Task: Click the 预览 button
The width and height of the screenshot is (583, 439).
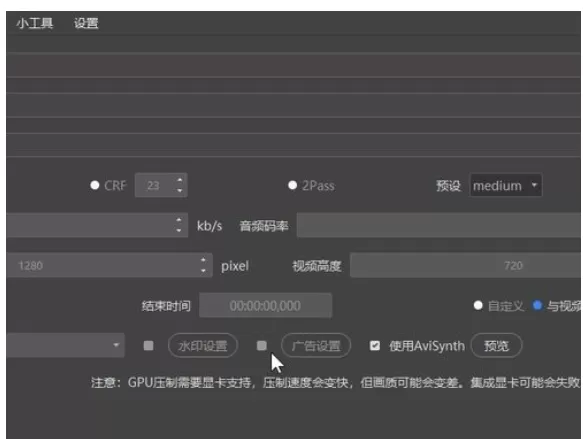Action: (x=496, y=346)
